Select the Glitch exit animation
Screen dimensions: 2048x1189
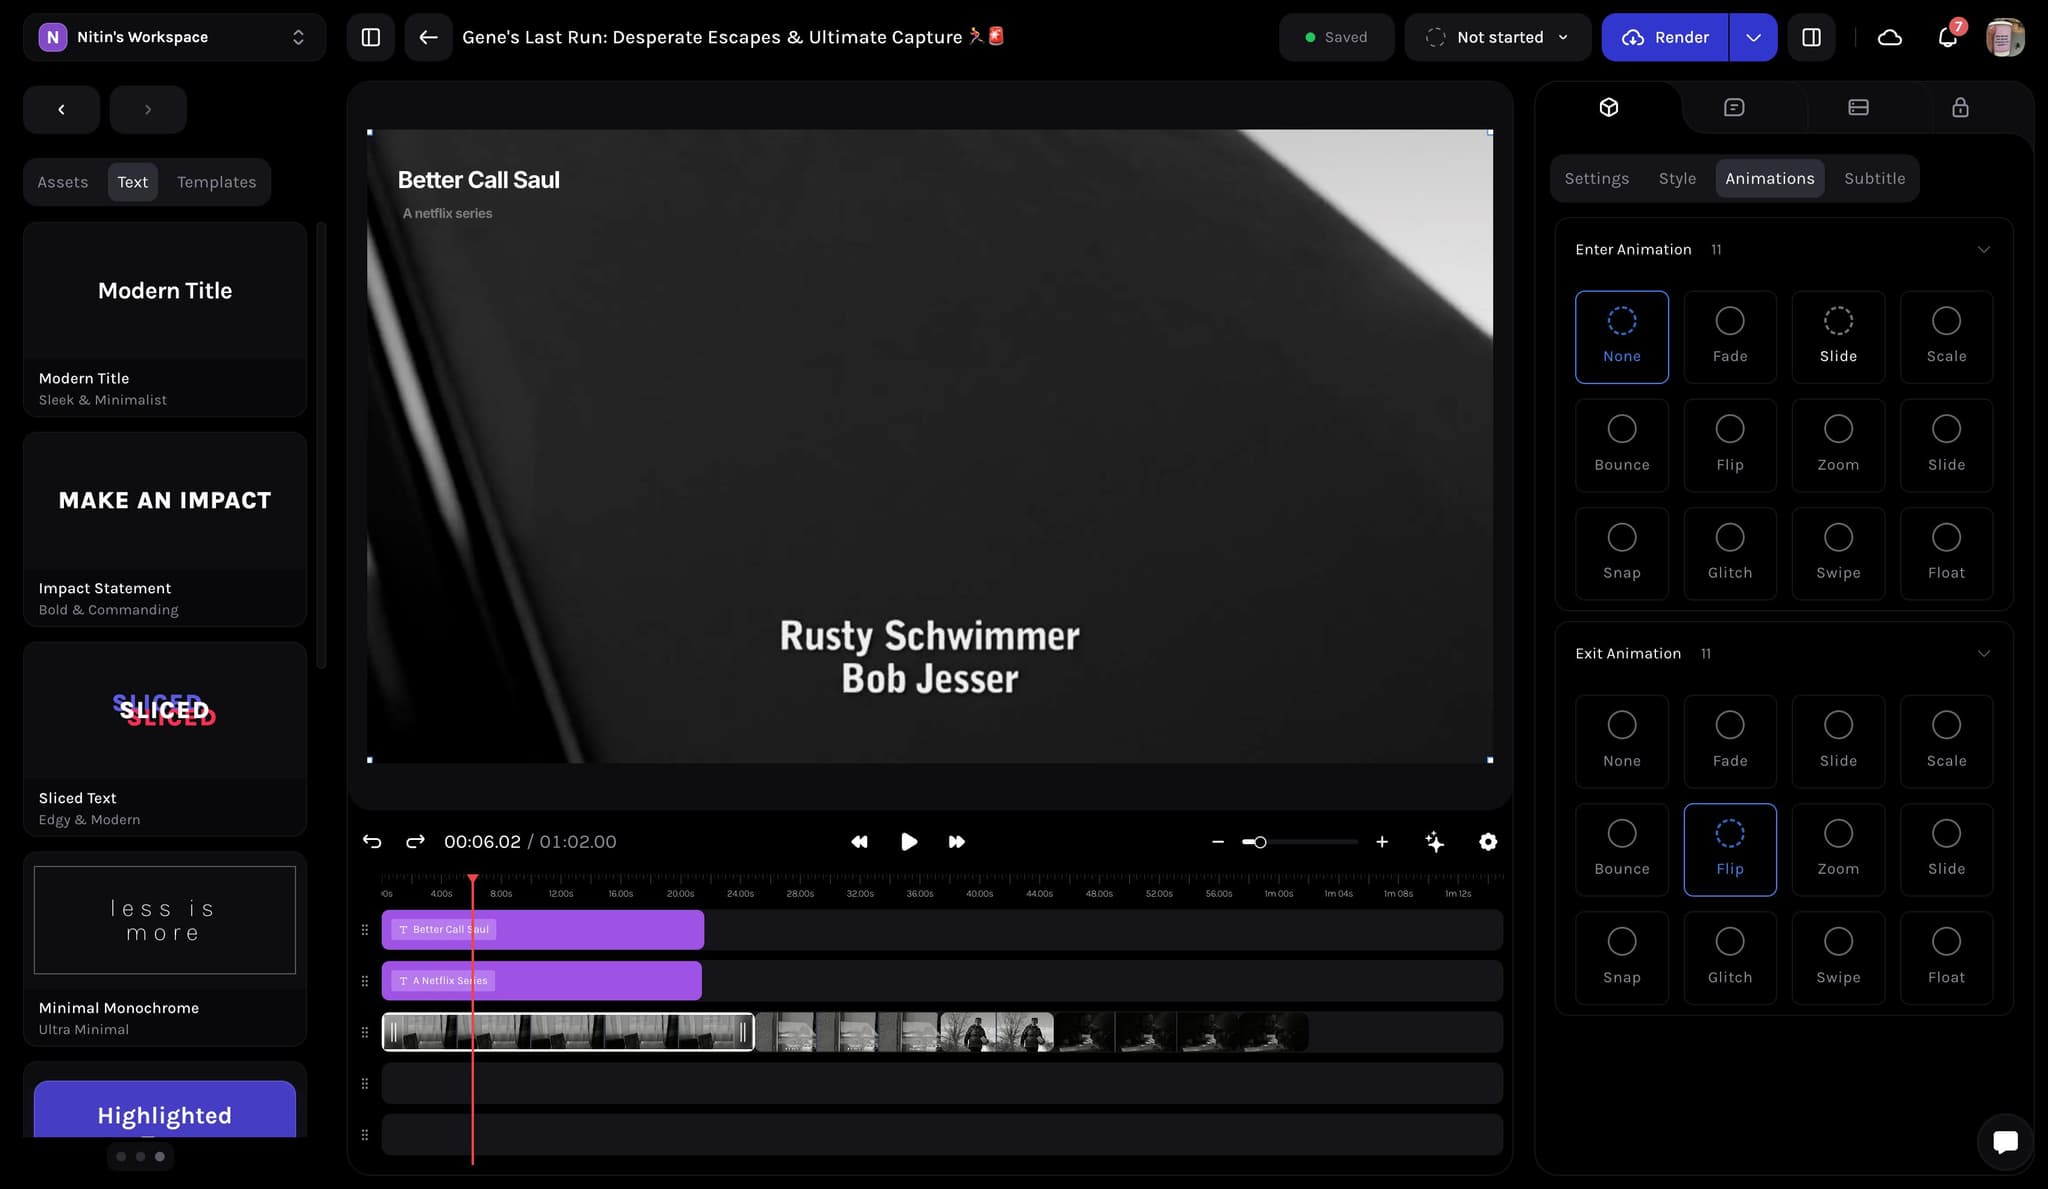(x=1729, y=957)
